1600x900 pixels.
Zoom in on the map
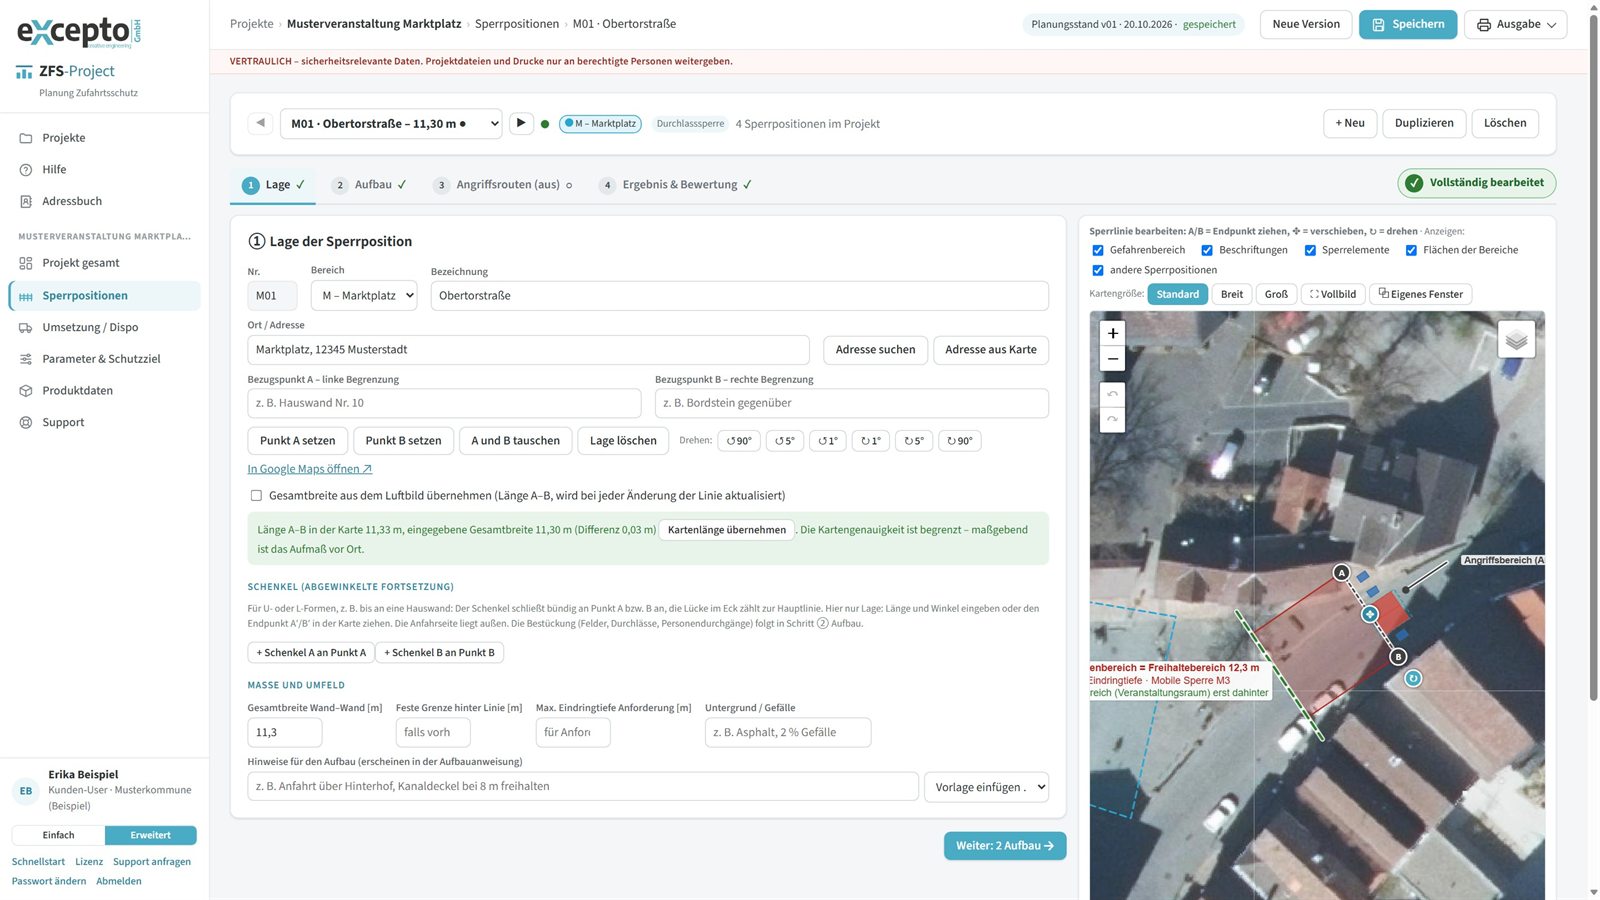(x=1112, y=333)
